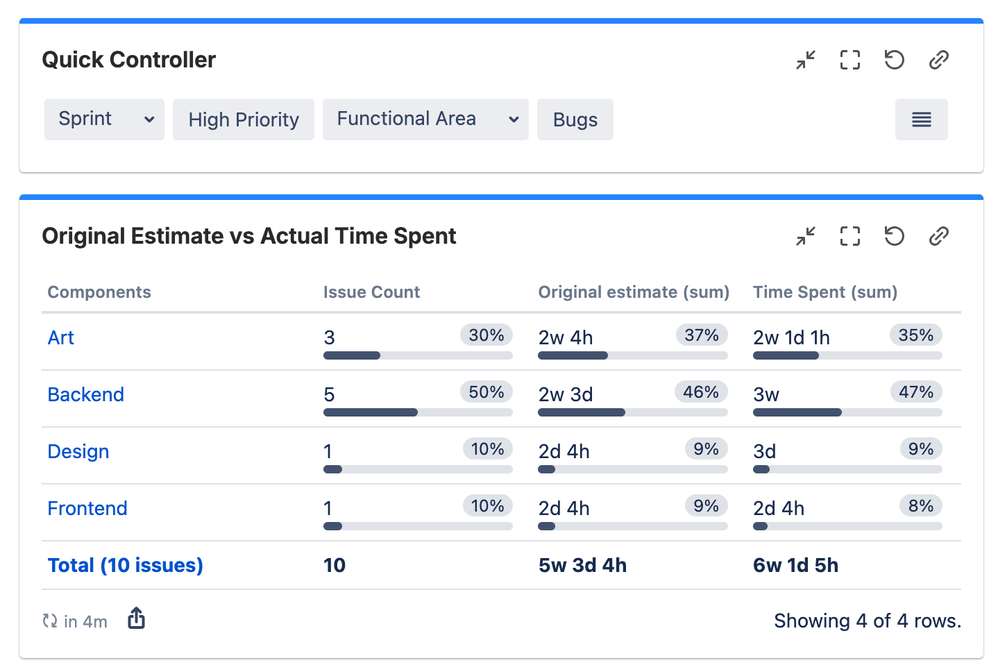Open the hamburger menu in Quick Controller
Viewport: 998px width, 672px height.
(x=921, y=119)
